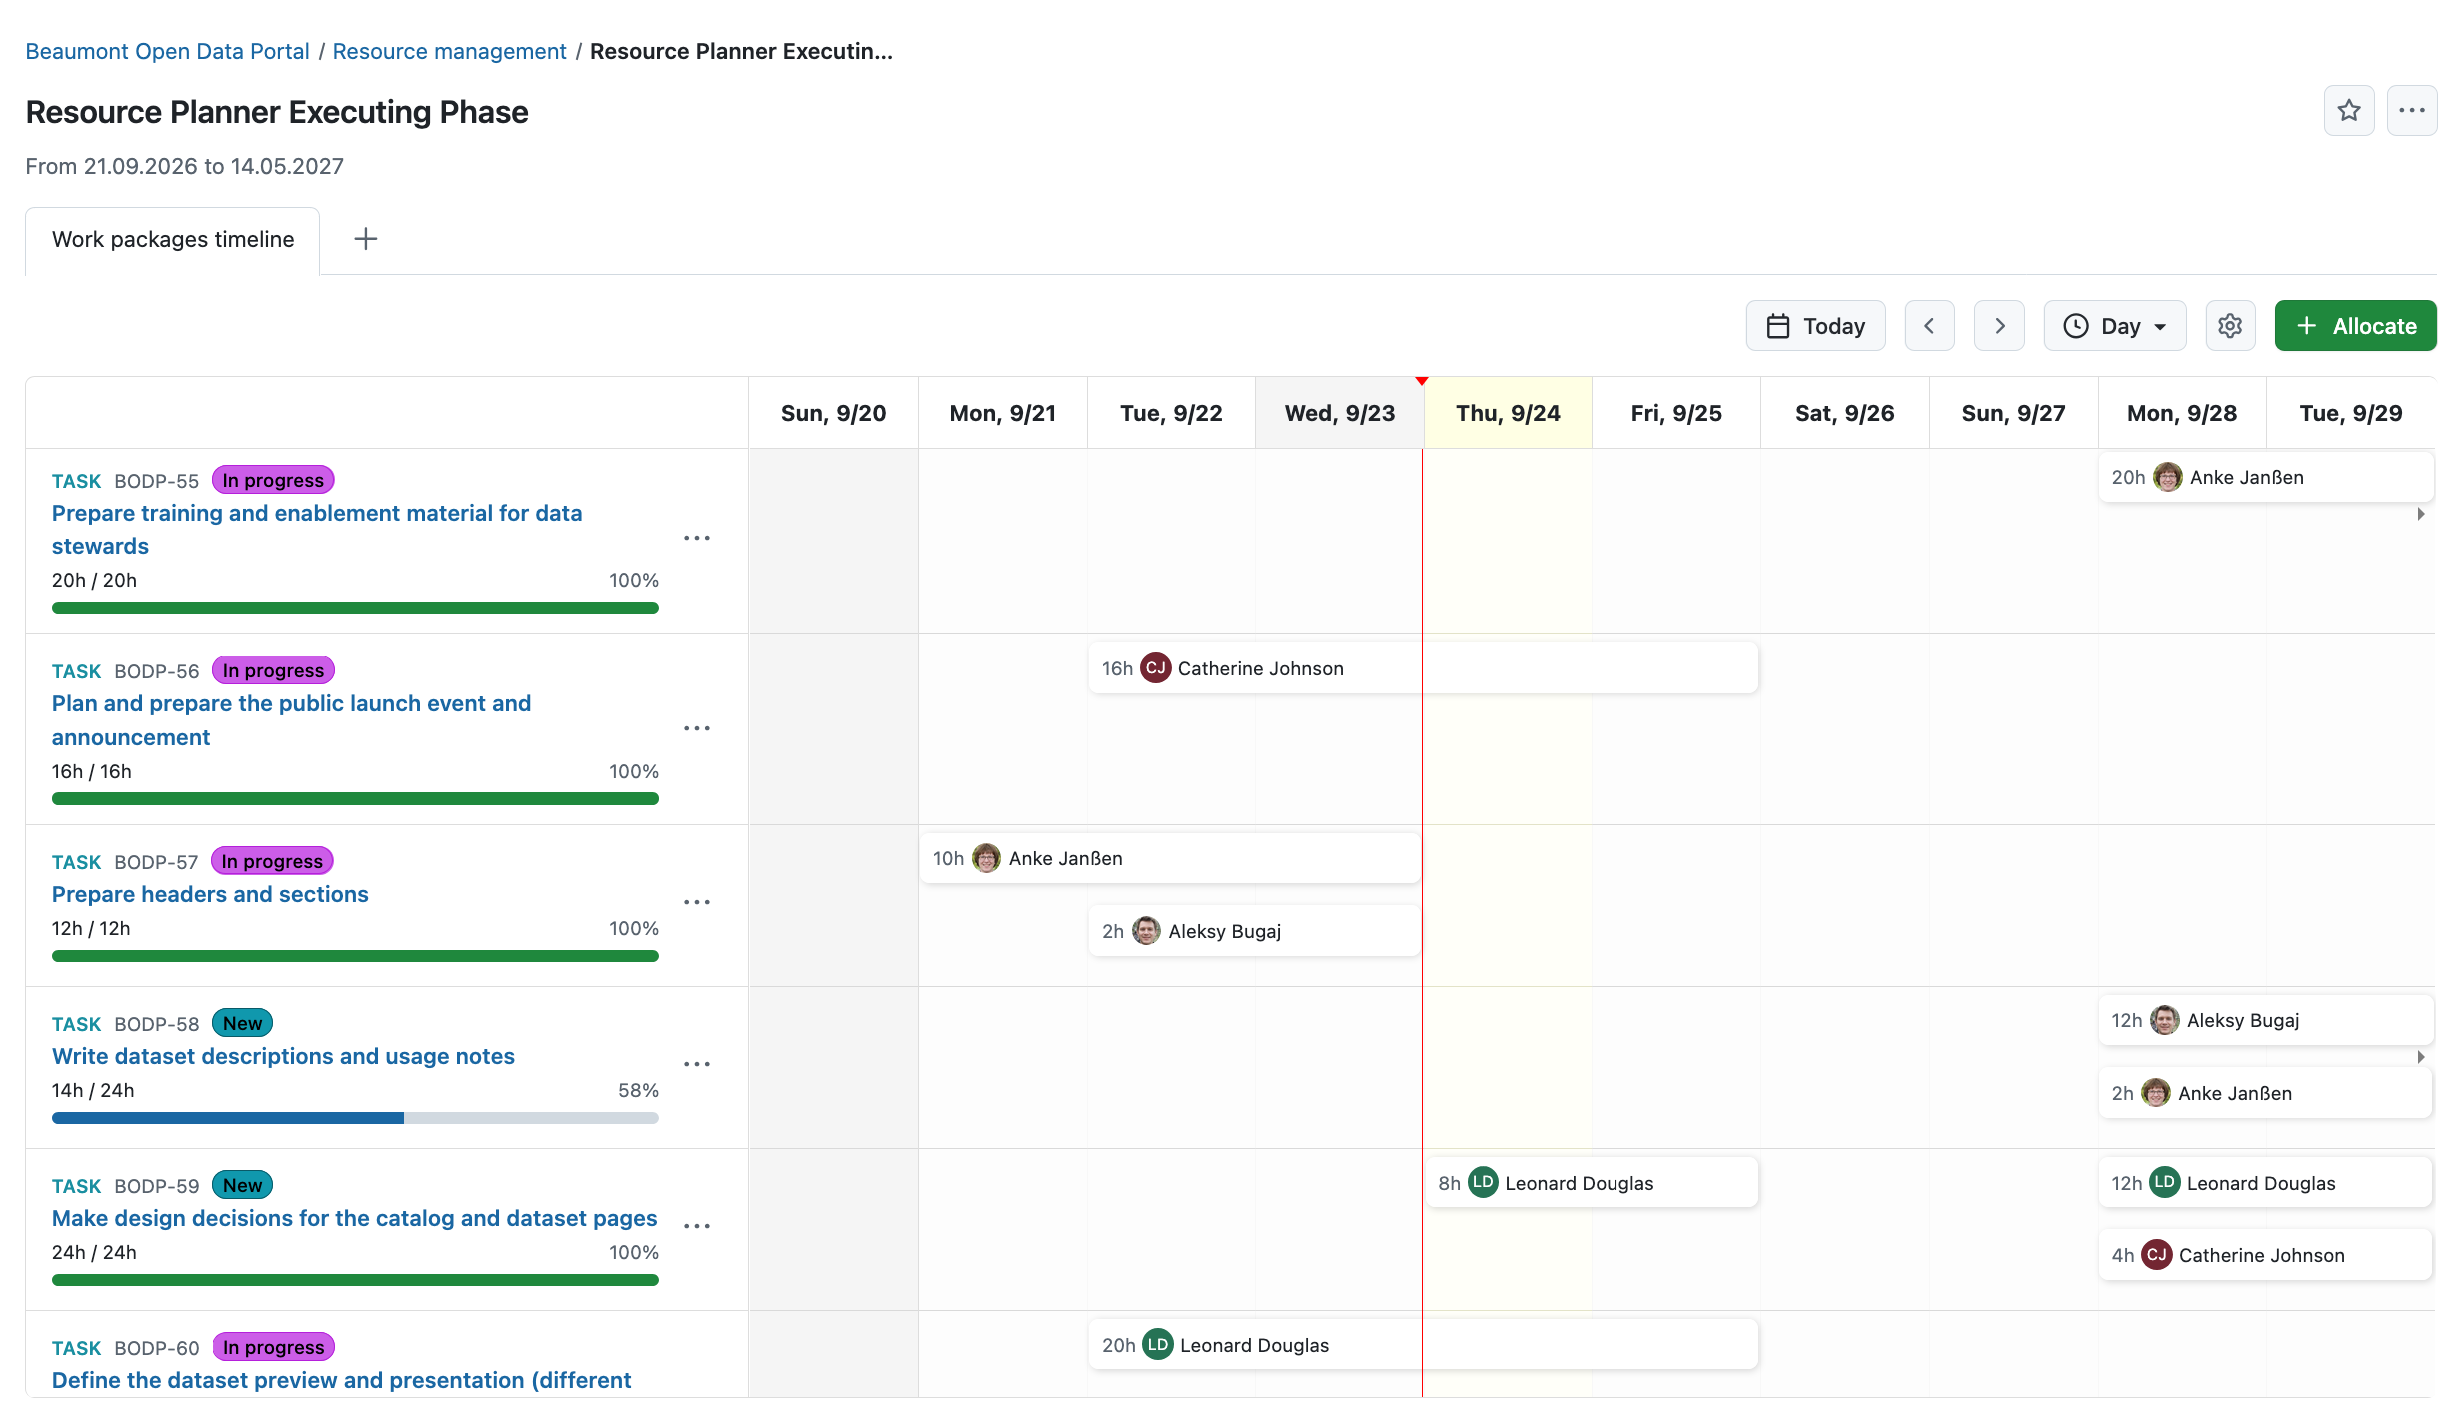Image resolution: width=2463 pixels, height=1414 pixels.
Task: Select Leonard Douglas 12h allocation bar
Action: pos(2266,1183)
